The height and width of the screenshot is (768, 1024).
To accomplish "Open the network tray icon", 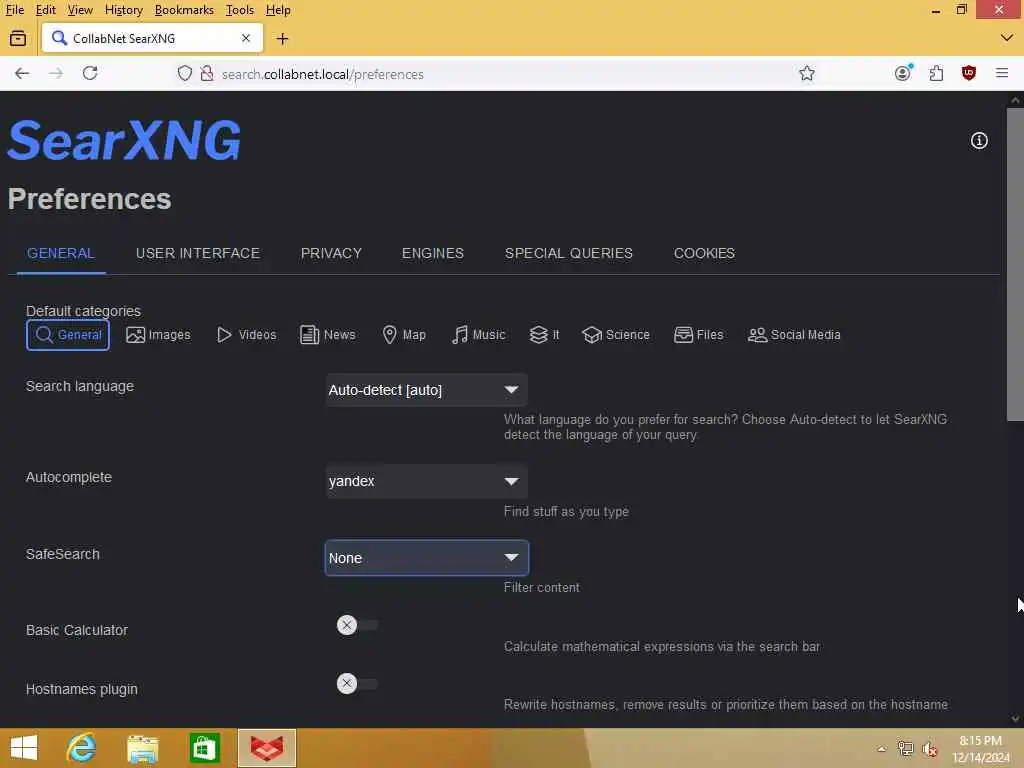I will [905, 749].
